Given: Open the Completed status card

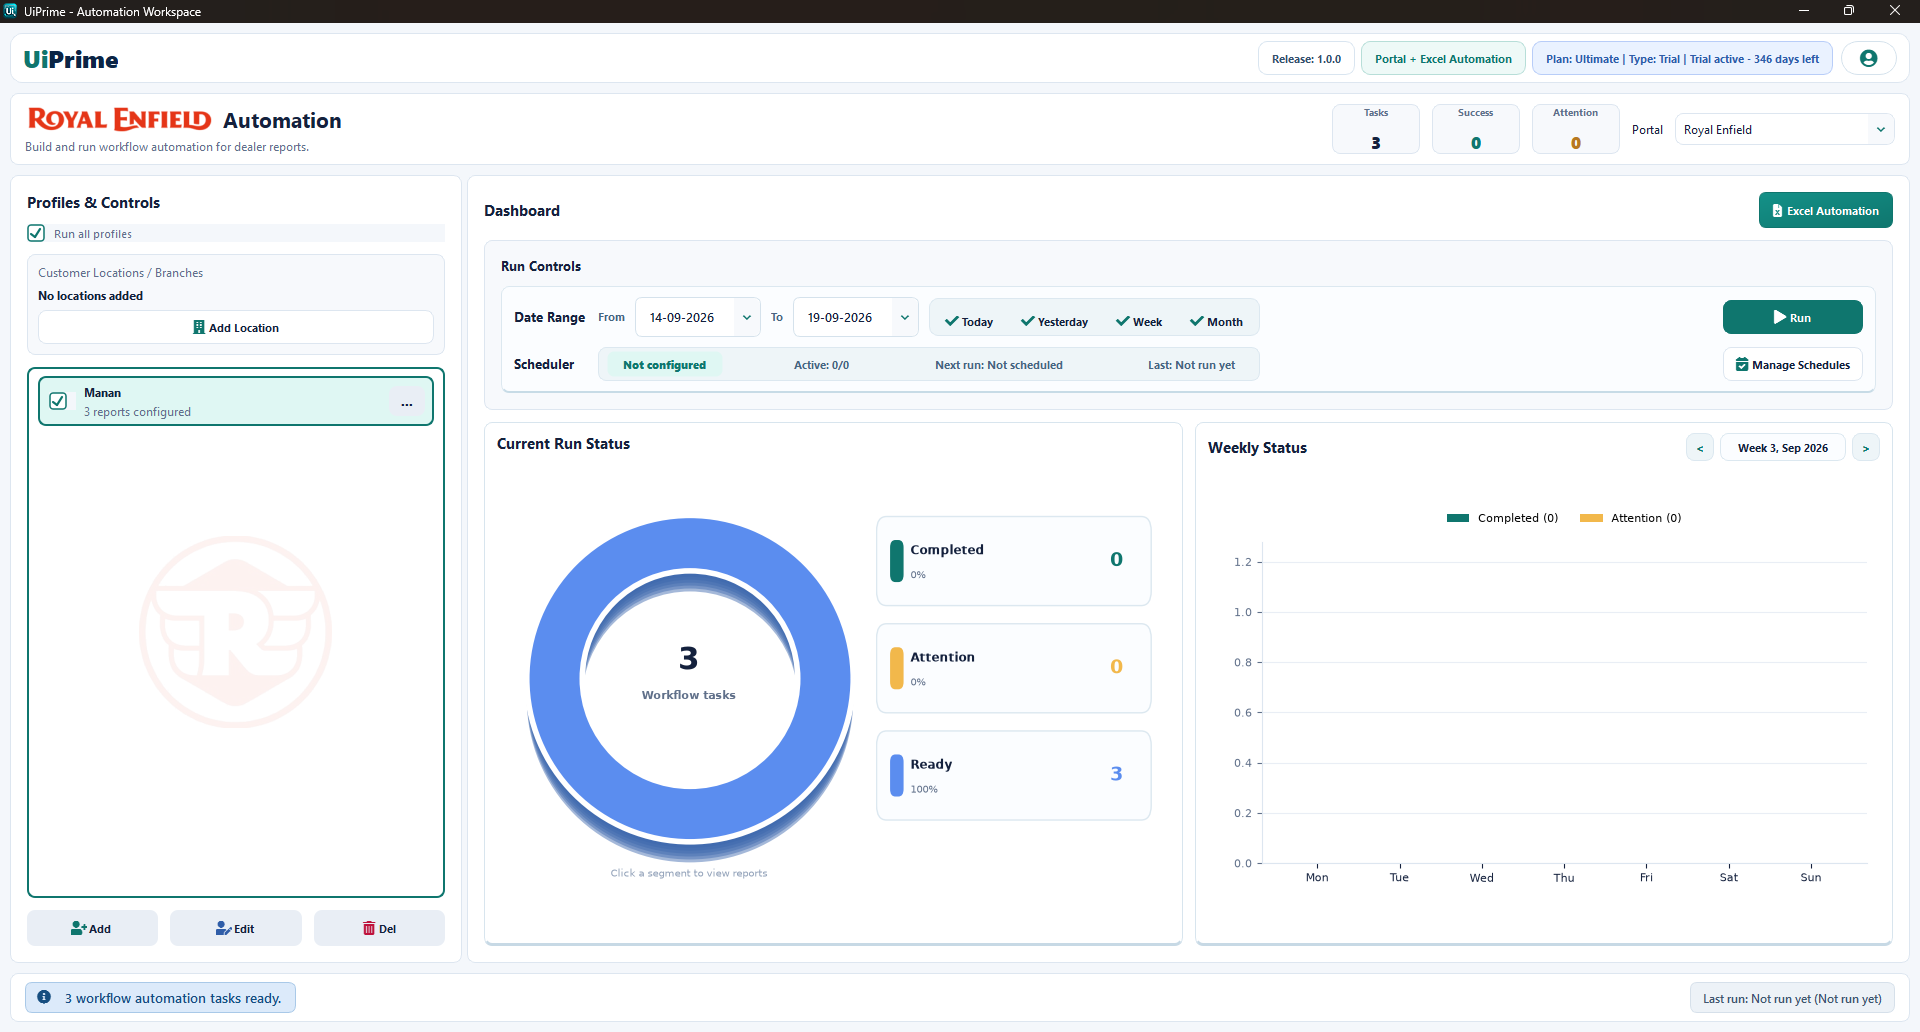Looking at the screenshot, I should click(1013, 560).
